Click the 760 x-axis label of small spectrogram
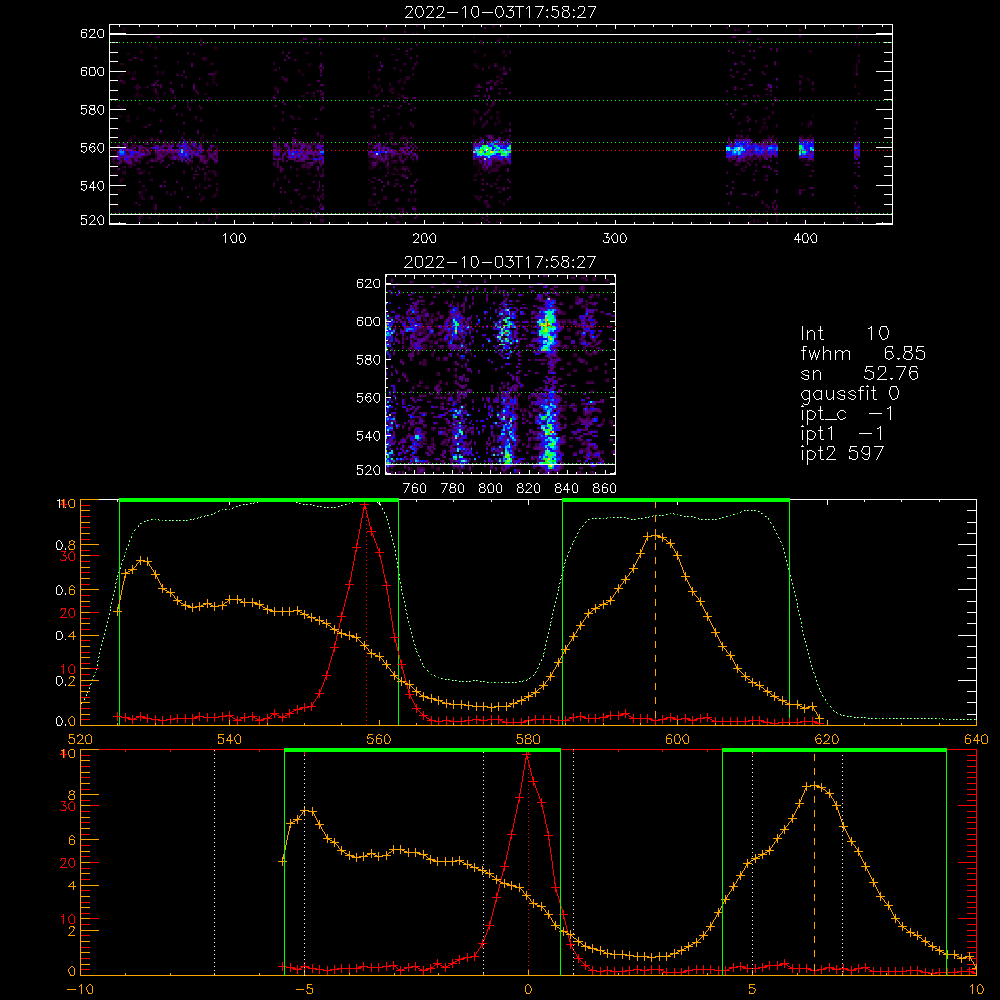 [415, 489]
